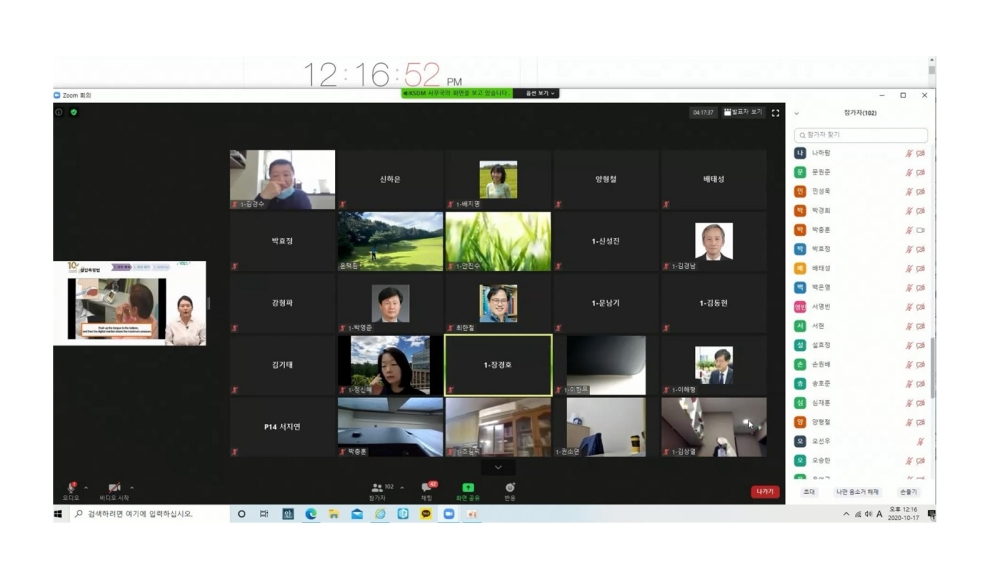
Task: Click the raise hand button
Action: click(x=908, y=492)
